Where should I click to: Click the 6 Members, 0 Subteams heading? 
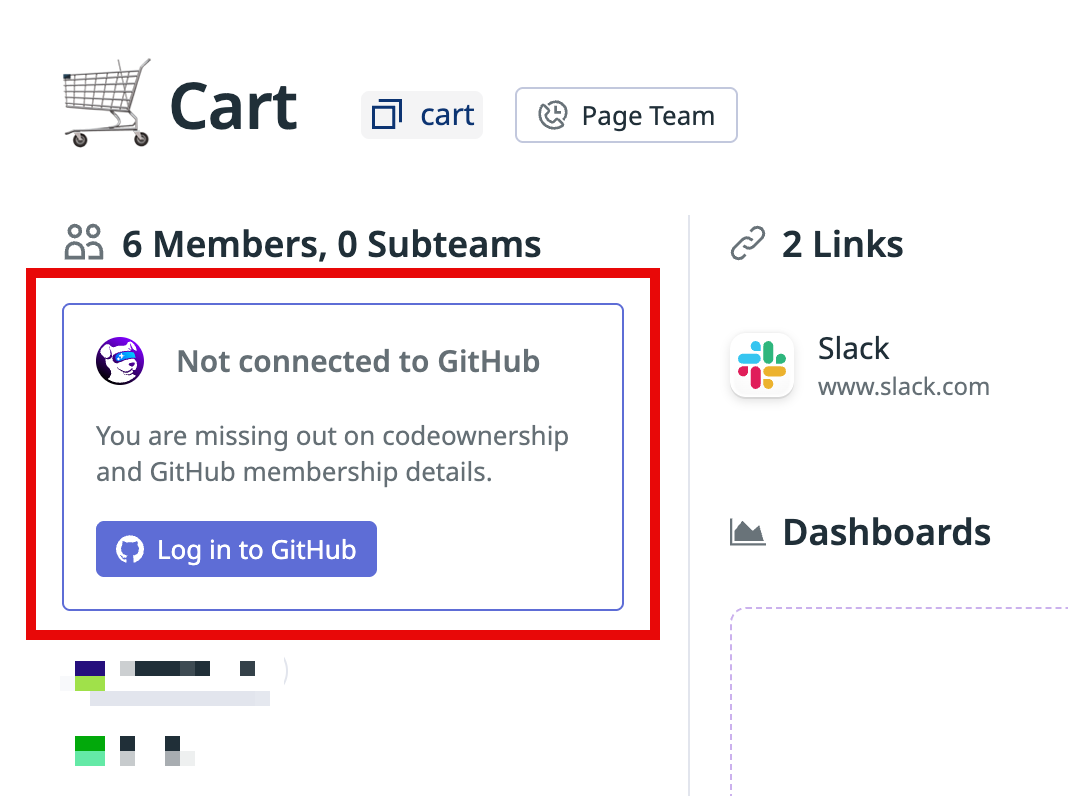331,244
